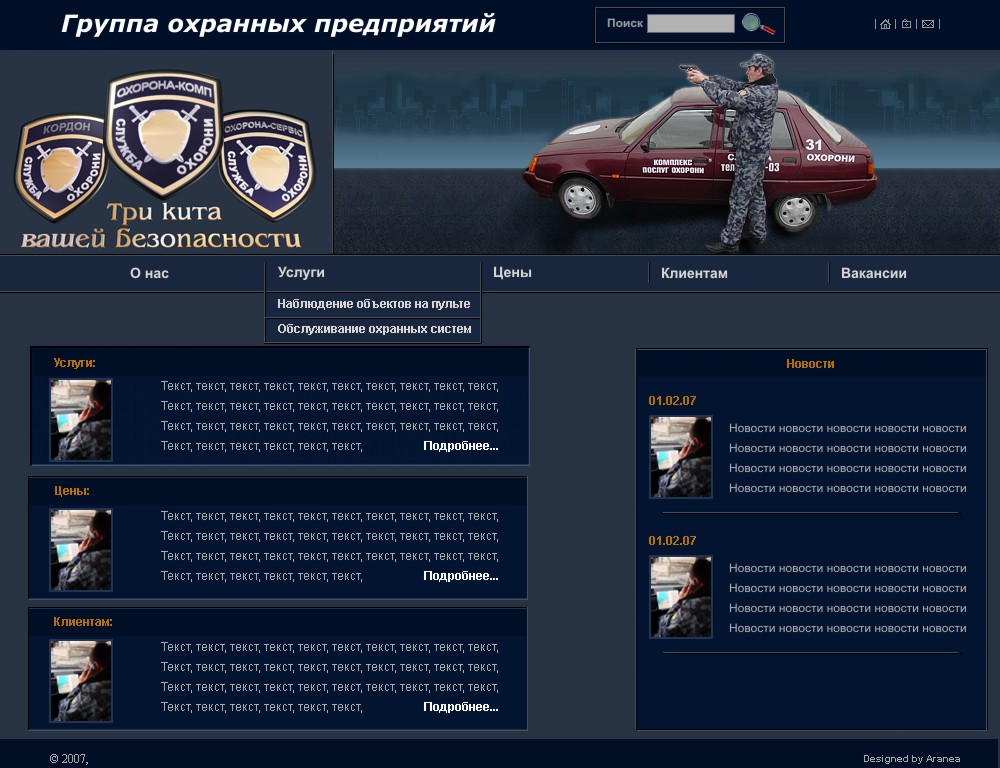Viewport: 1000px width, 768px height.
Task: Open the Услуги menu item
Action: [x=301, y=272]
